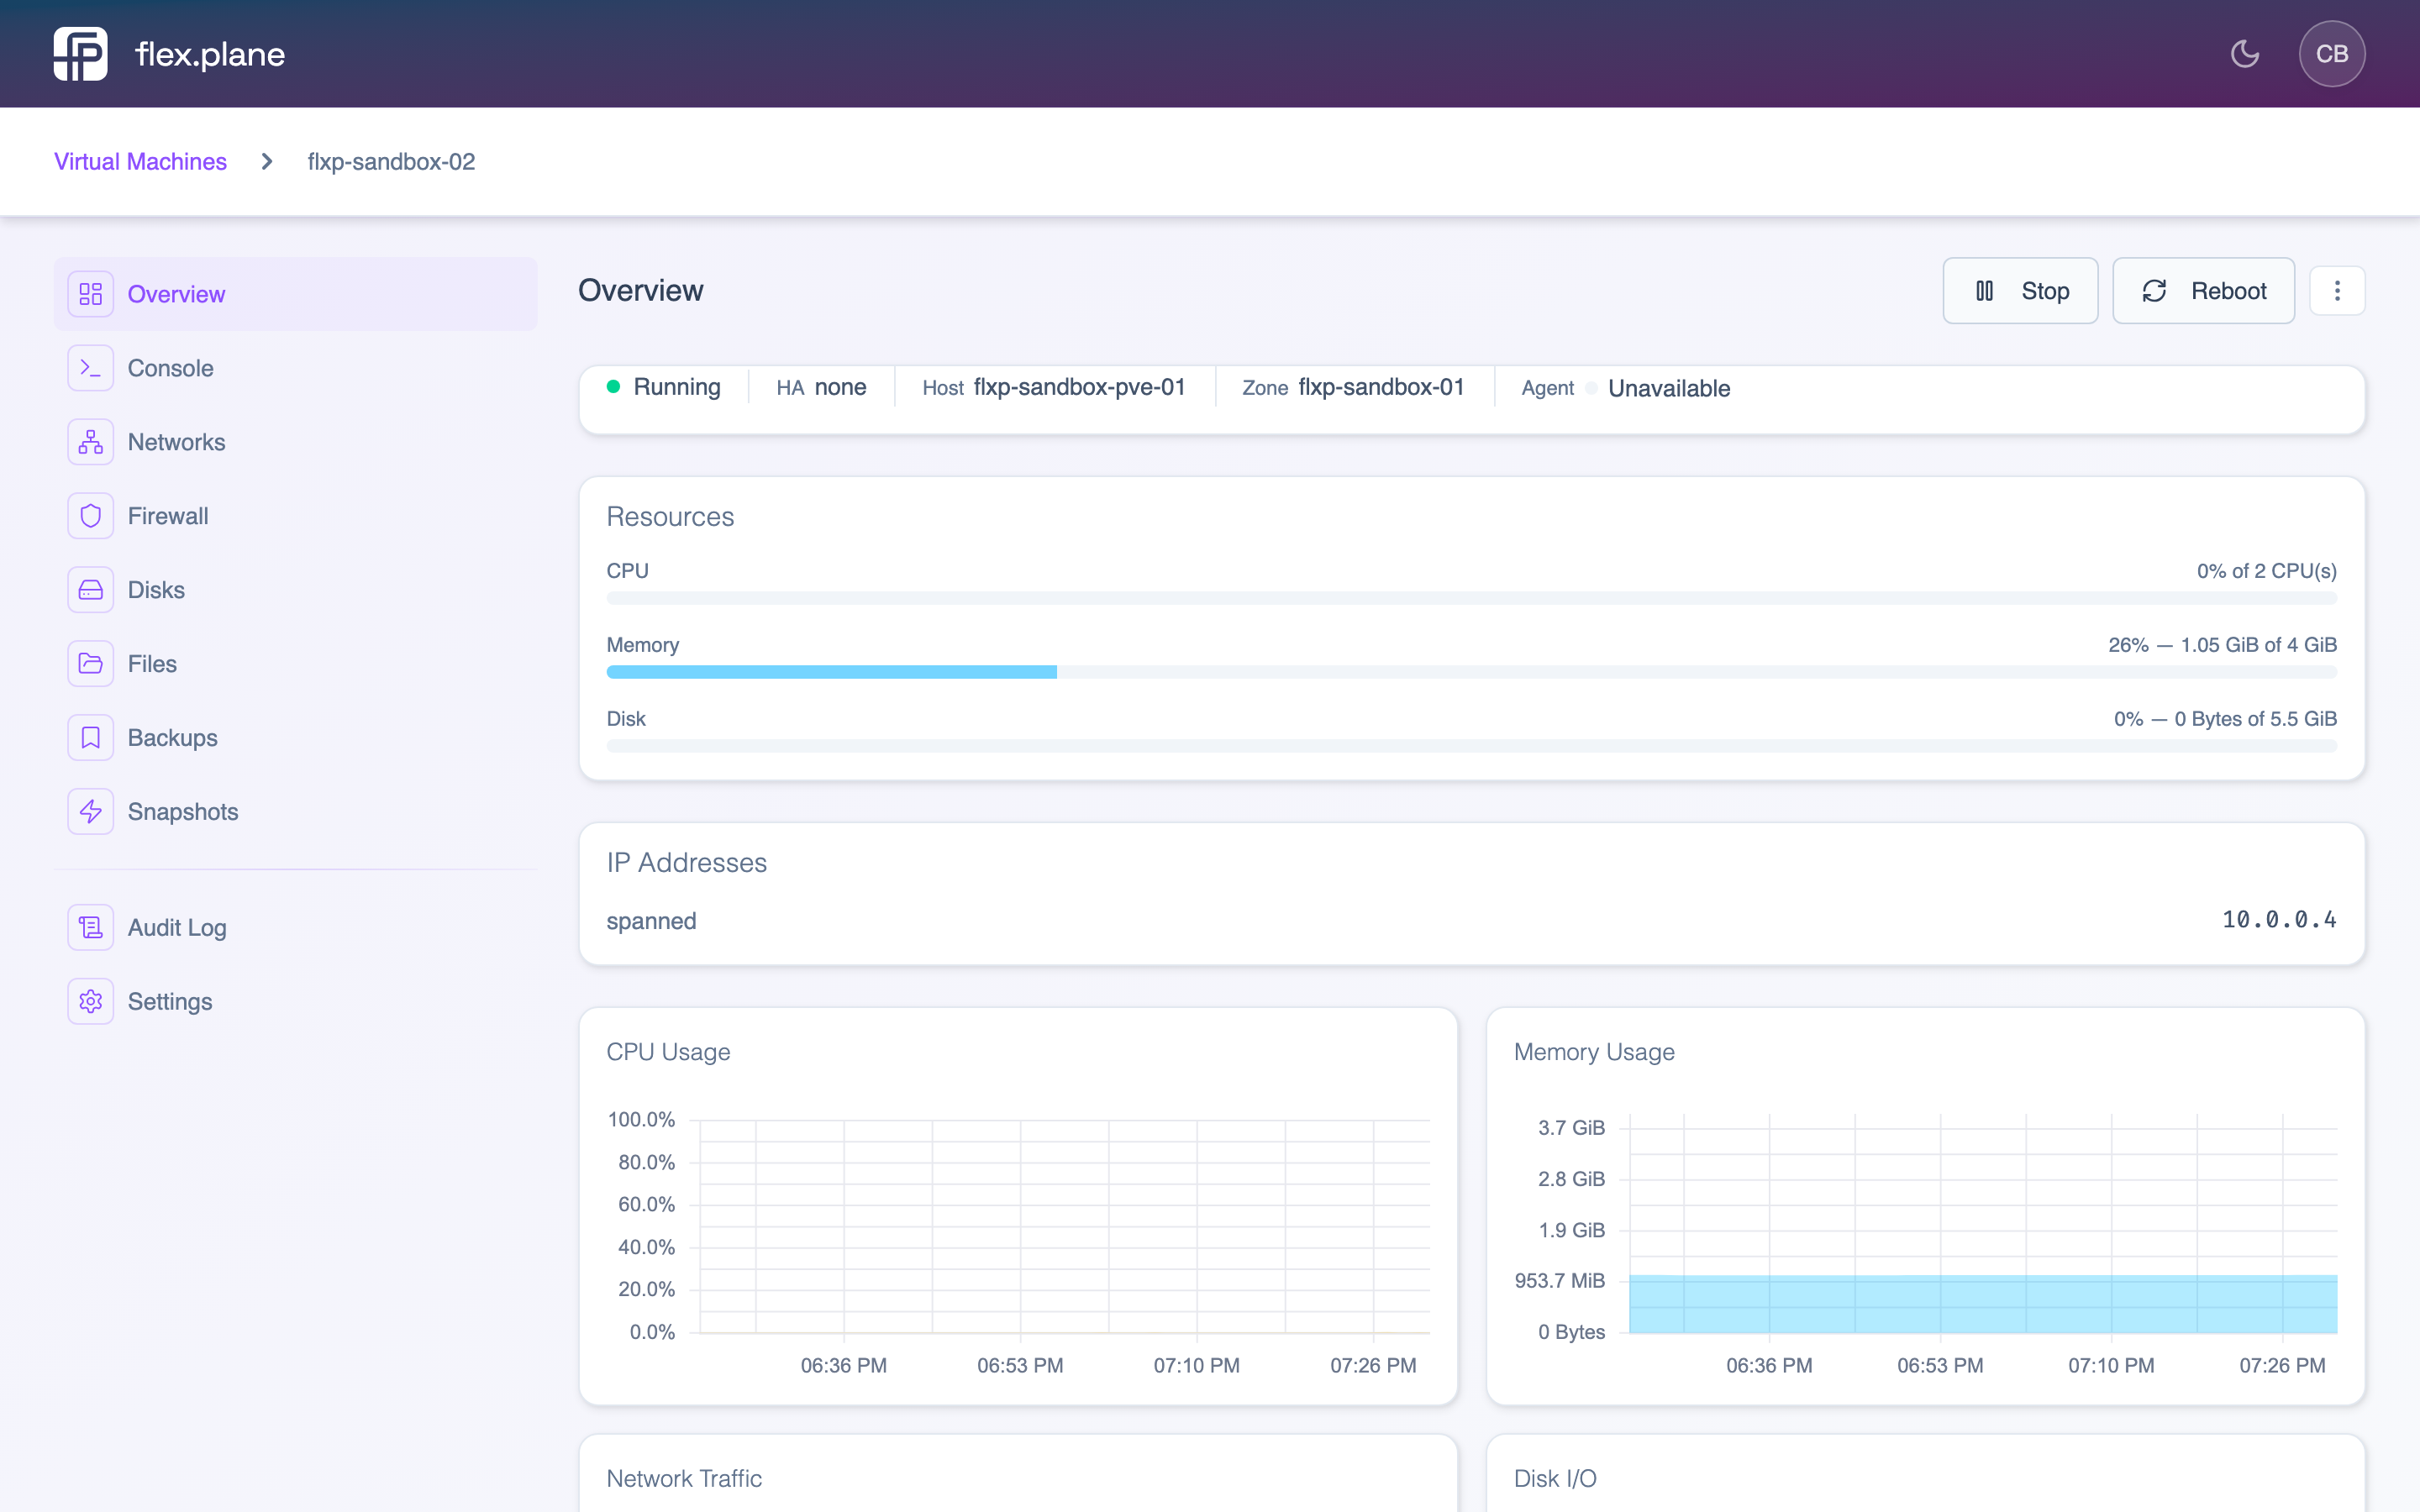Open the Files sidebar item
Image resolution: width=2420 pixels, height=1512 pixels.
click(296, 664)
